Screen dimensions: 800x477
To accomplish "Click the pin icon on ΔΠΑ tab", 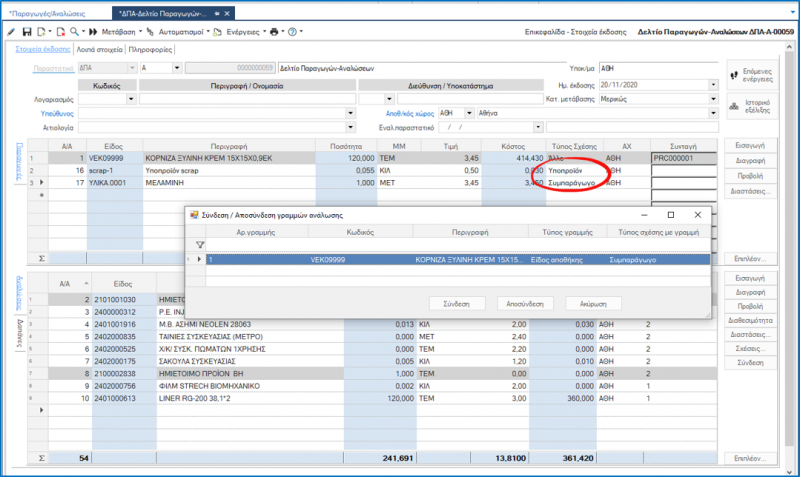I will point(217,14).
